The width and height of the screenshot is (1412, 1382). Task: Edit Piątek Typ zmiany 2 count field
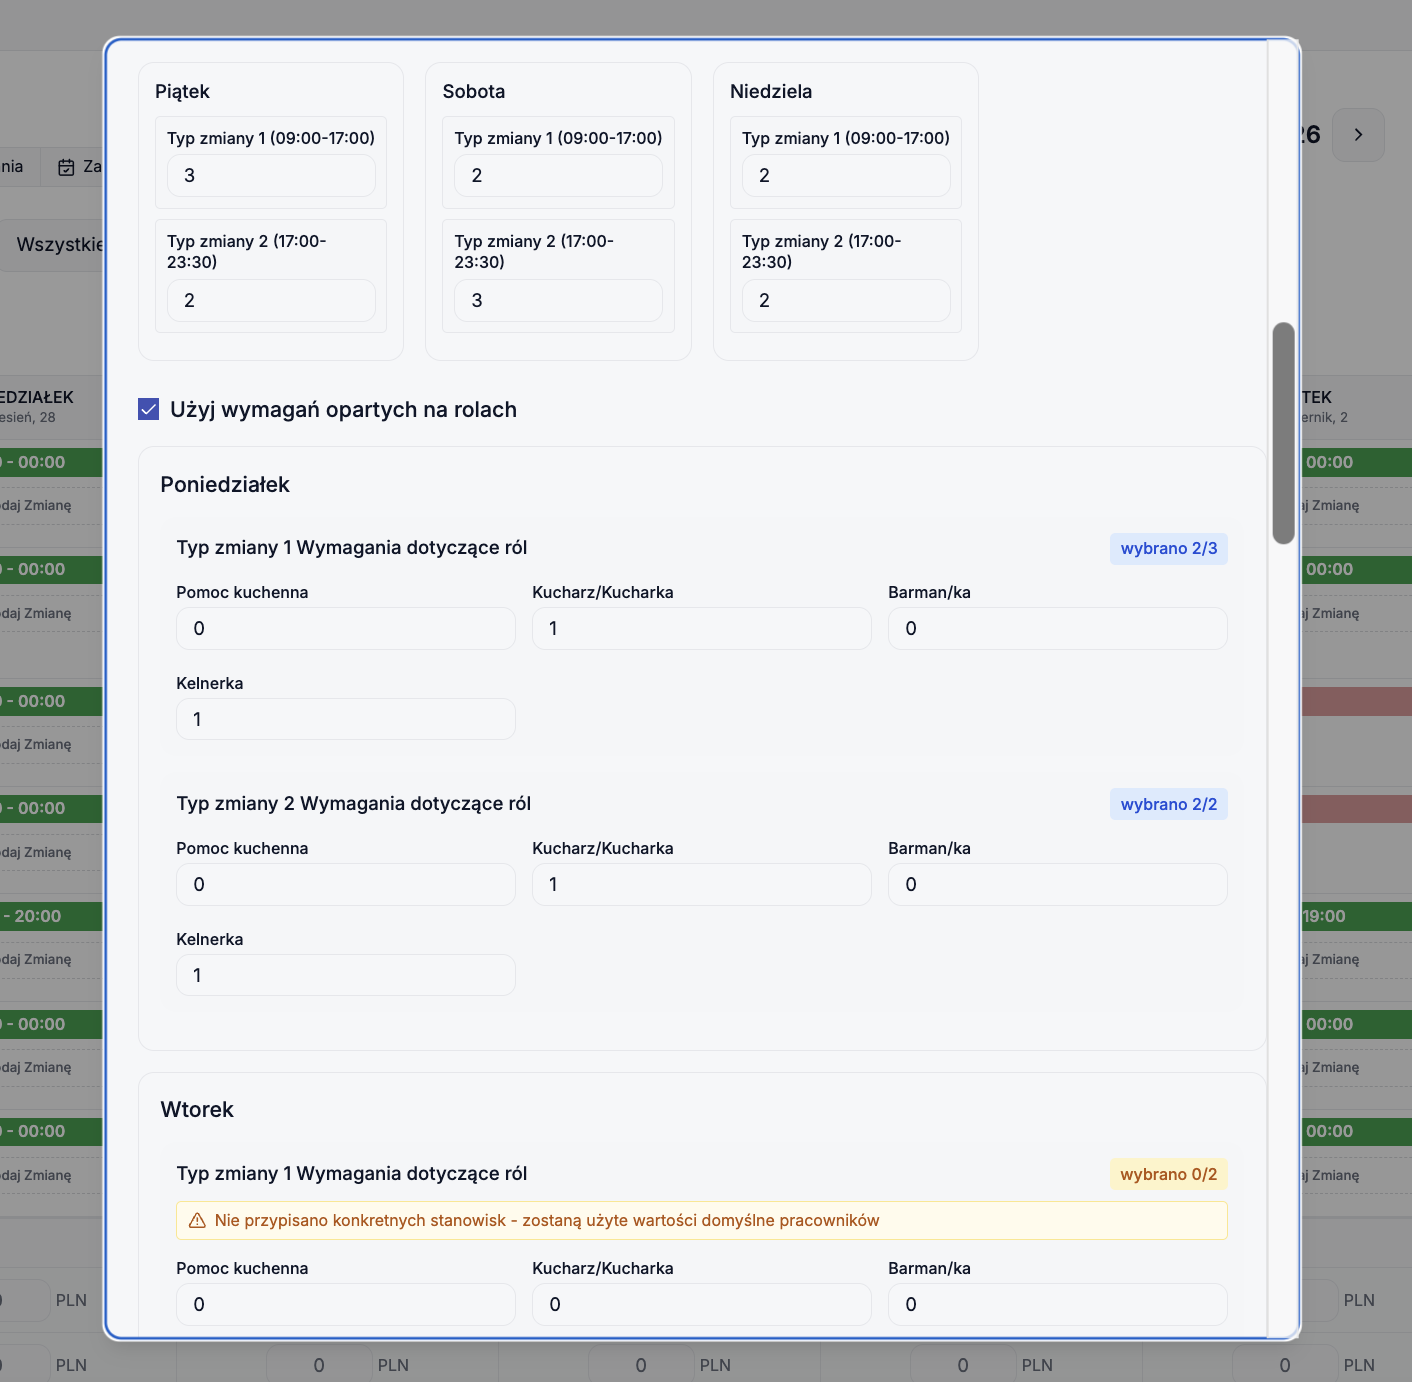[x=271, y=300]
